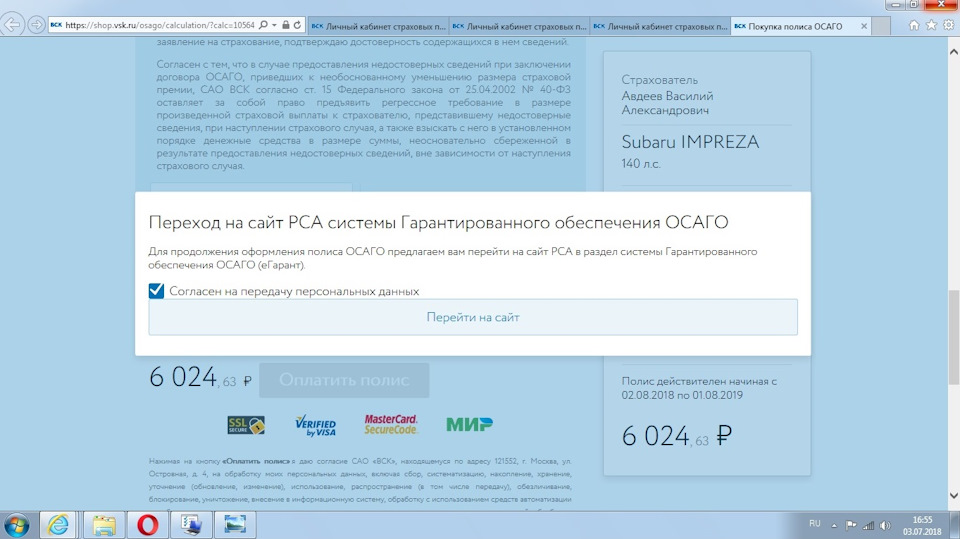Screen dimensions: 960x539
Task: Click the security lock icon in the address bar
Action: pyautogui.click(x=285, y=25)
